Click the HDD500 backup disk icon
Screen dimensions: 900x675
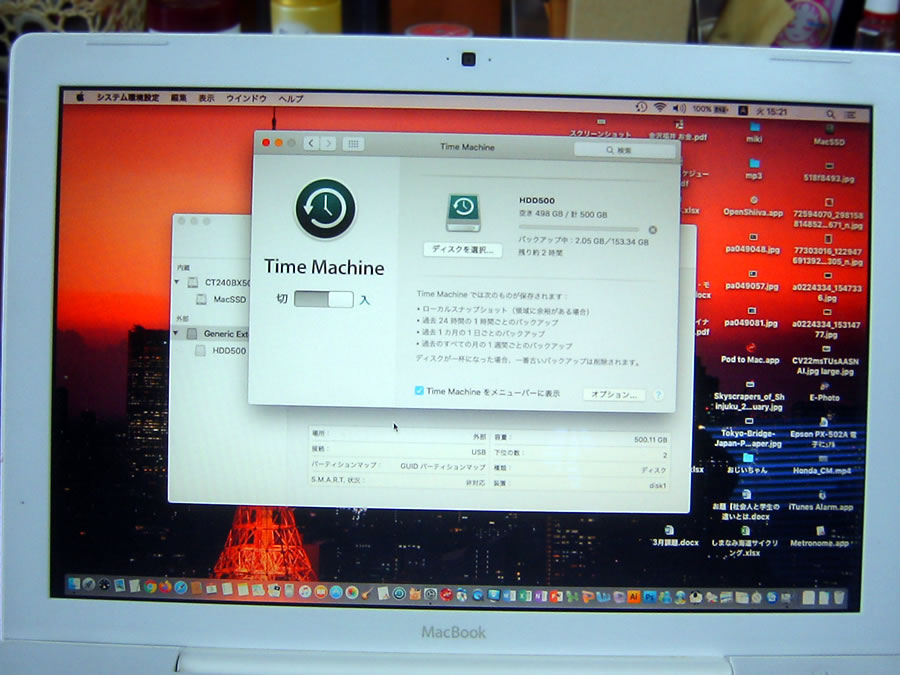tap(464, 212)
